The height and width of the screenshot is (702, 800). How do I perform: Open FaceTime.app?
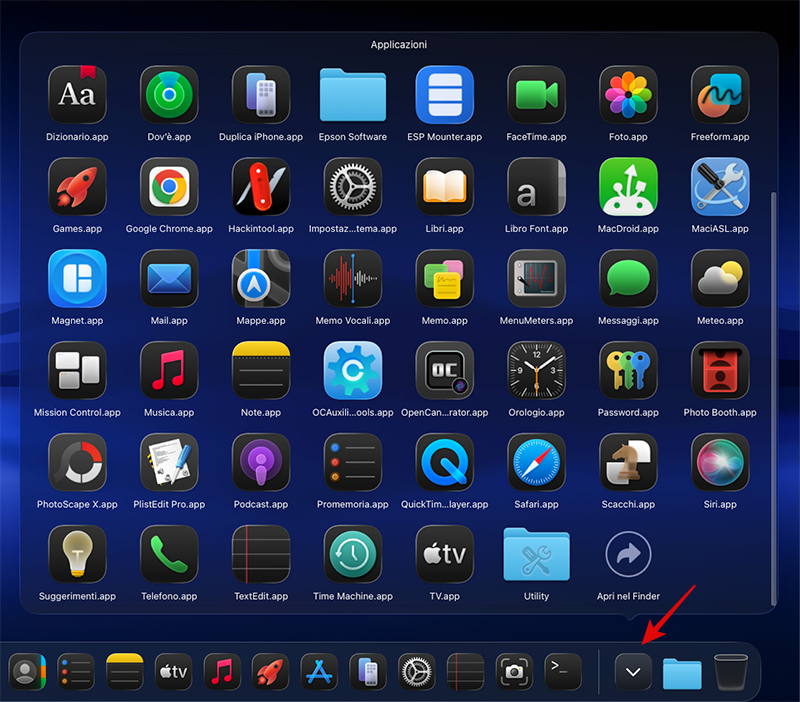coord(536,95)
